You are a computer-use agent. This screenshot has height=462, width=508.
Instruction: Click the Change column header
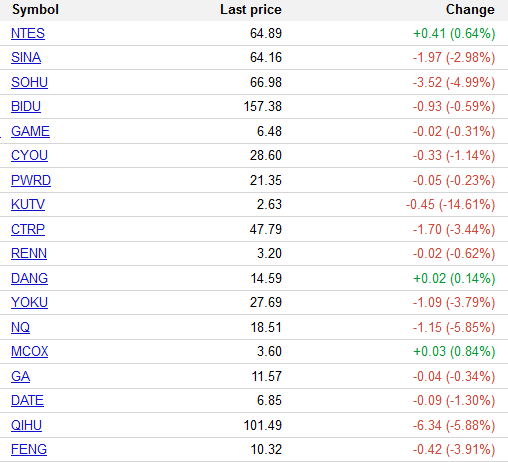click(470, 10)
